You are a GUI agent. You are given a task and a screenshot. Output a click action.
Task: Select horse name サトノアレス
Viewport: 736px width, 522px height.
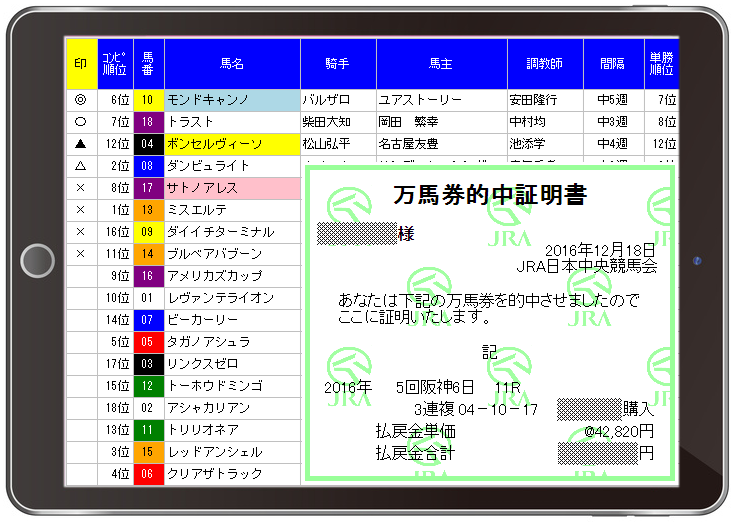232,188
